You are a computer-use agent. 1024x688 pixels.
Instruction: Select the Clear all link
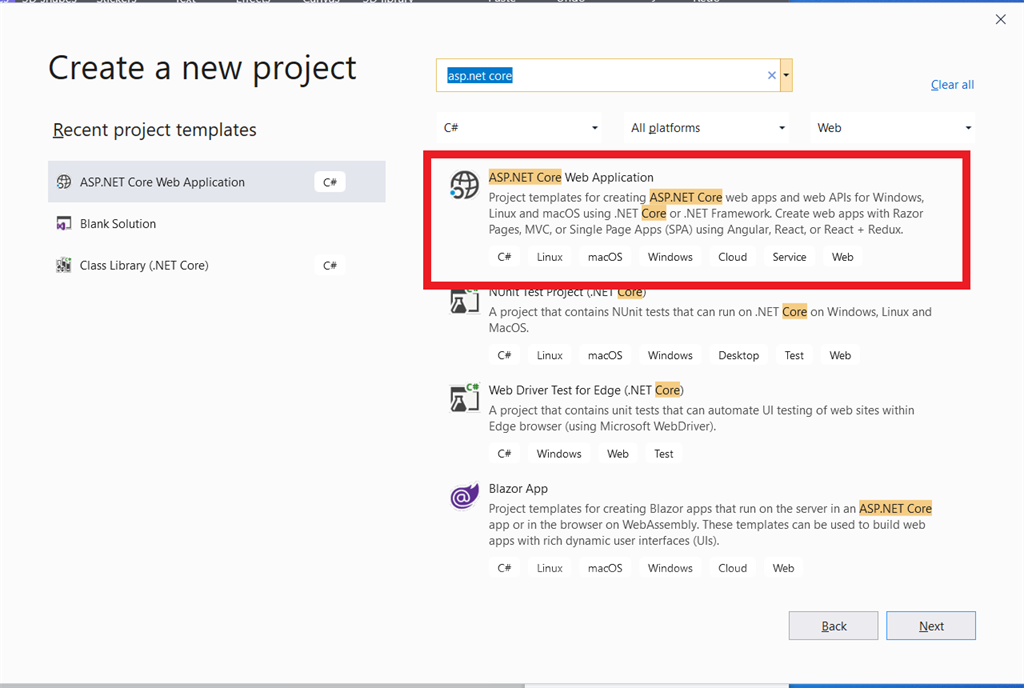(x=951, y=84)
